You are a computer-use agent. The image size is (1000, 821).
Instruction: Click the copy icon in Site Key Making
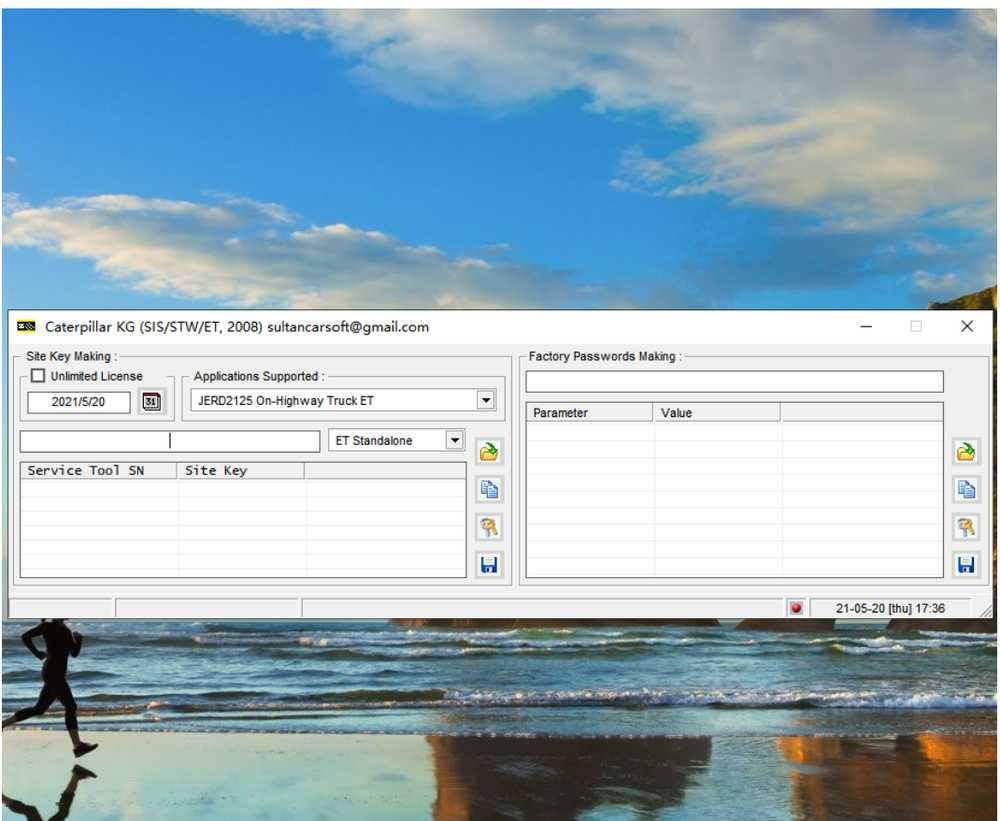click(489, 489)
